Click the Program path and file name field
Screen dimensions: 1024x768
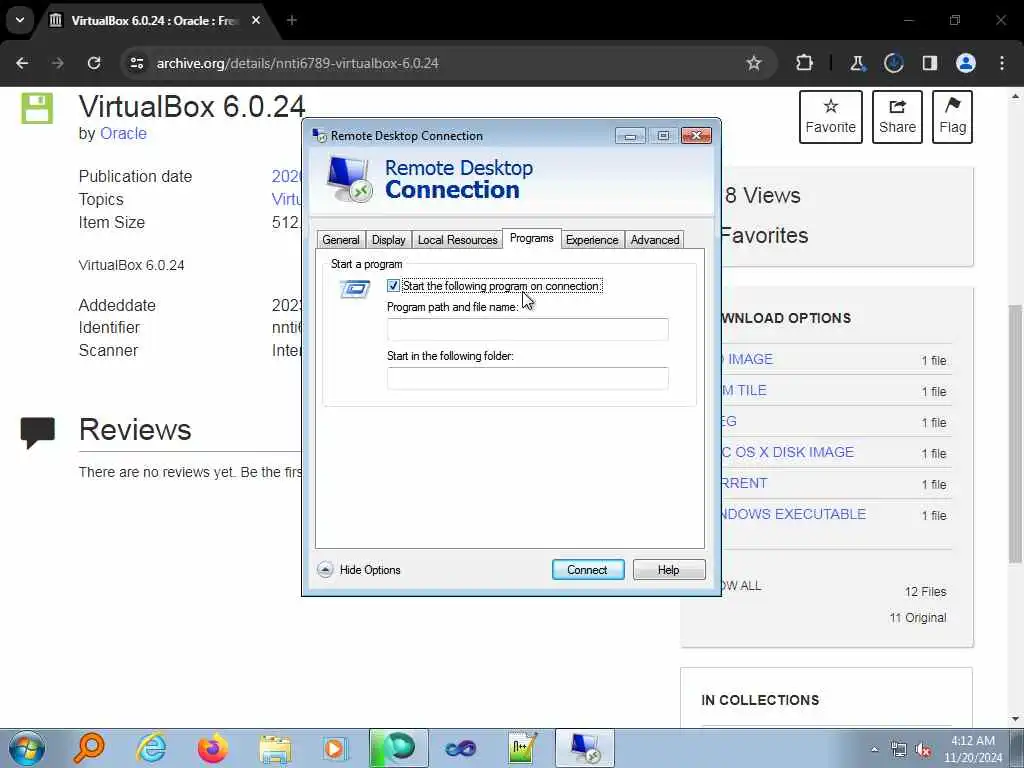[x=528, y=329]
